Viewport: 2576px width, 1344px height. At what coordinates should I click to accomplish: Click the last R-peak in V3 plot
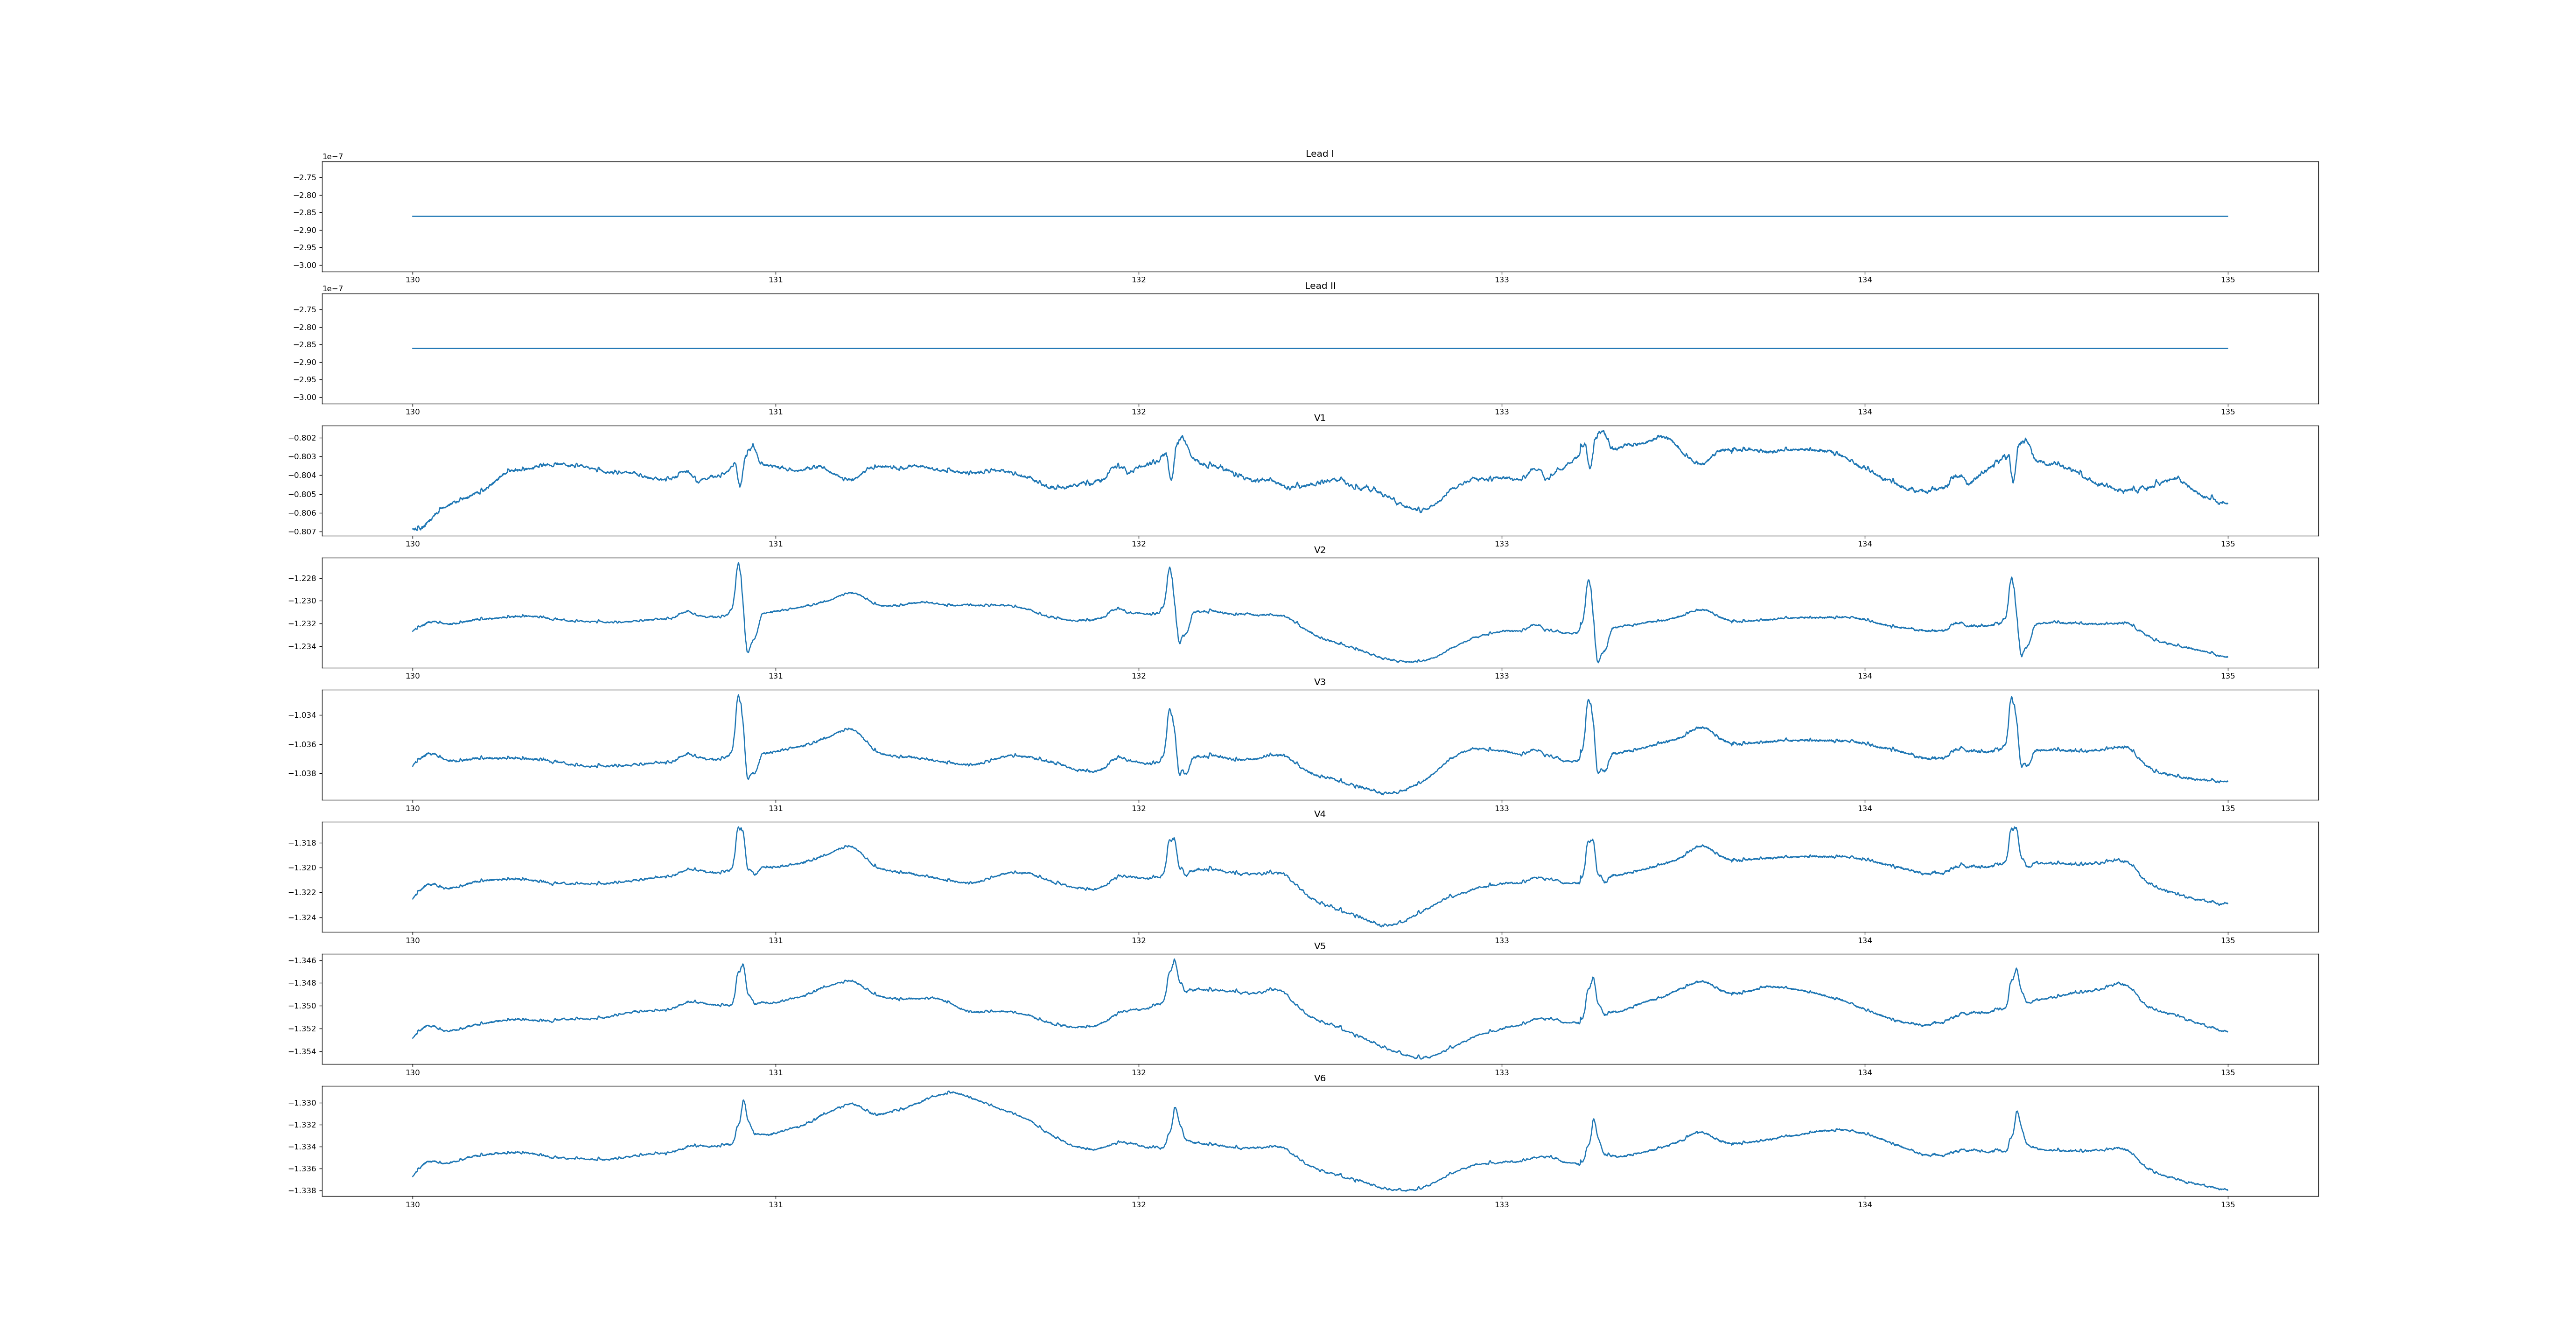click(2011, 698)
